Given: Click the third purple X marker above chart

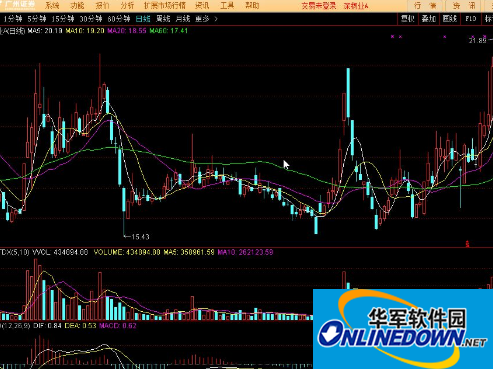Looking at the screenshot, I should 445,36.
